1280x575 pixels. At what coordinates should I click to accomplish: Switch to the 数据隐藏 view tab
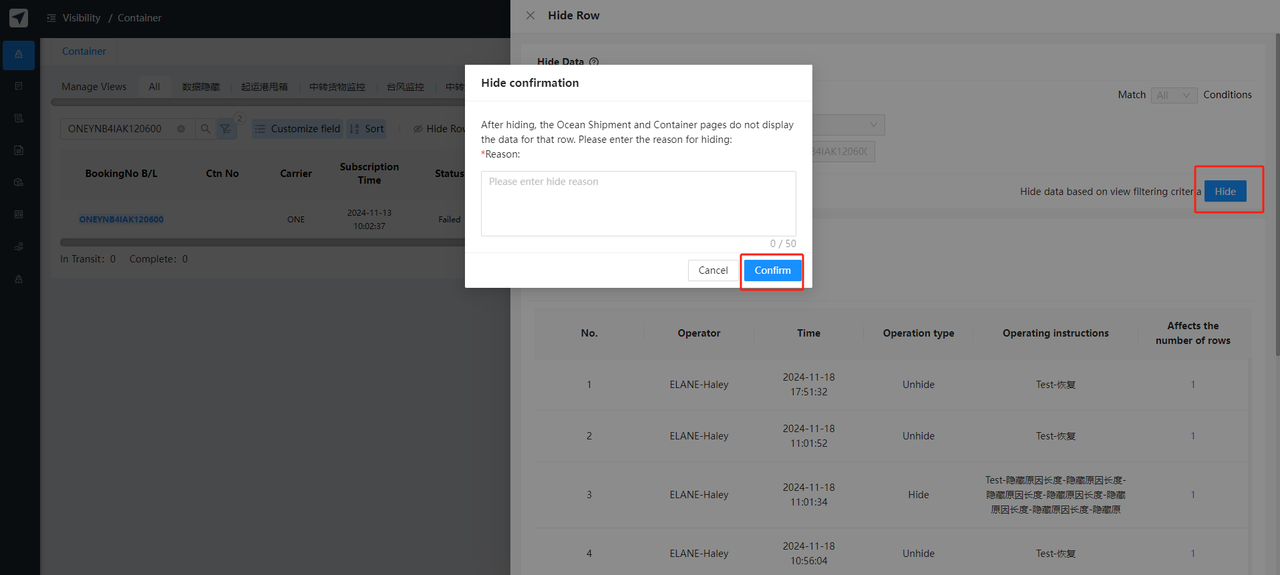201,87
